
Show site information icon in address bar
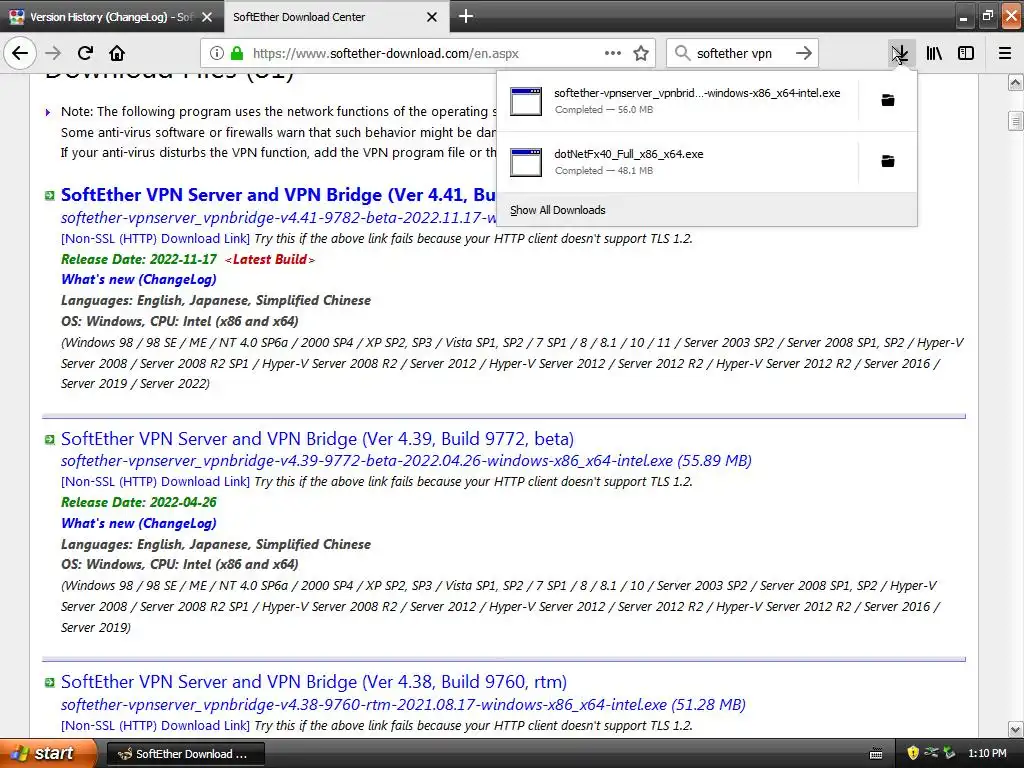217,53
